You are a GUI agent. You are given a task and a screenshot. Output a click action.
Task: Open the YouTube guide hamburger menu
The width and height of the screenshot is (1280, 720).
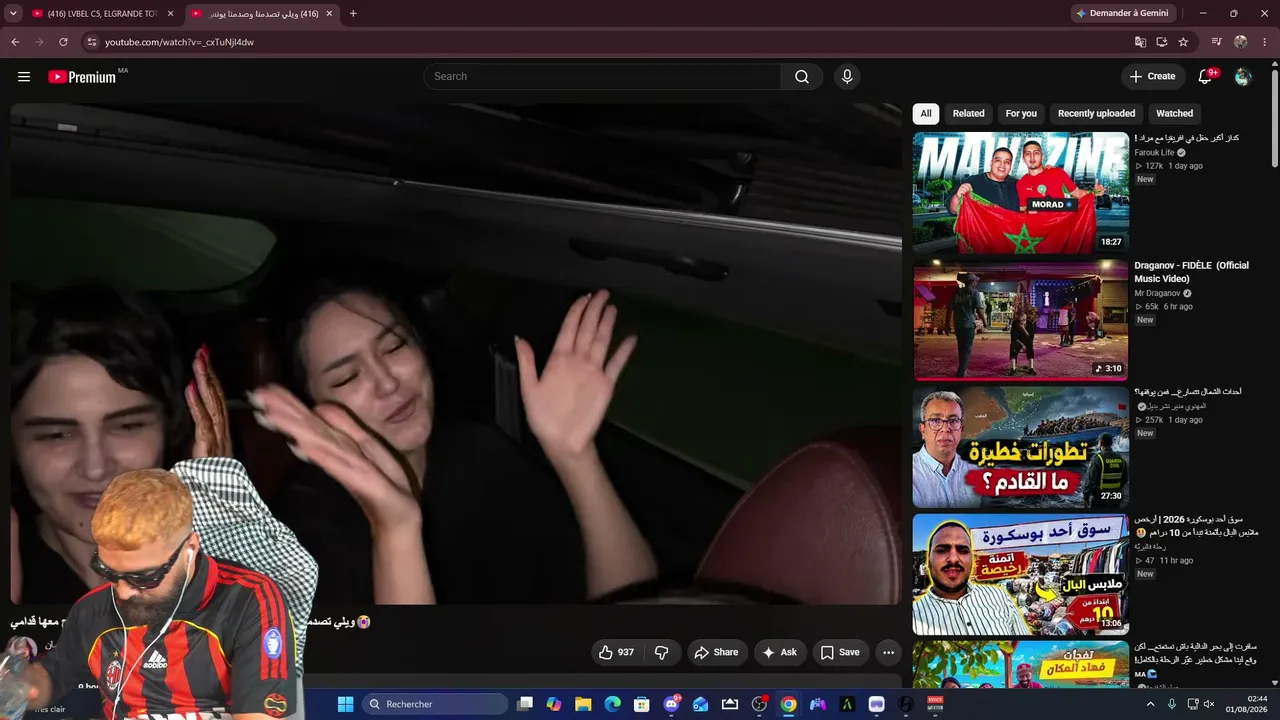pos(24,77)
